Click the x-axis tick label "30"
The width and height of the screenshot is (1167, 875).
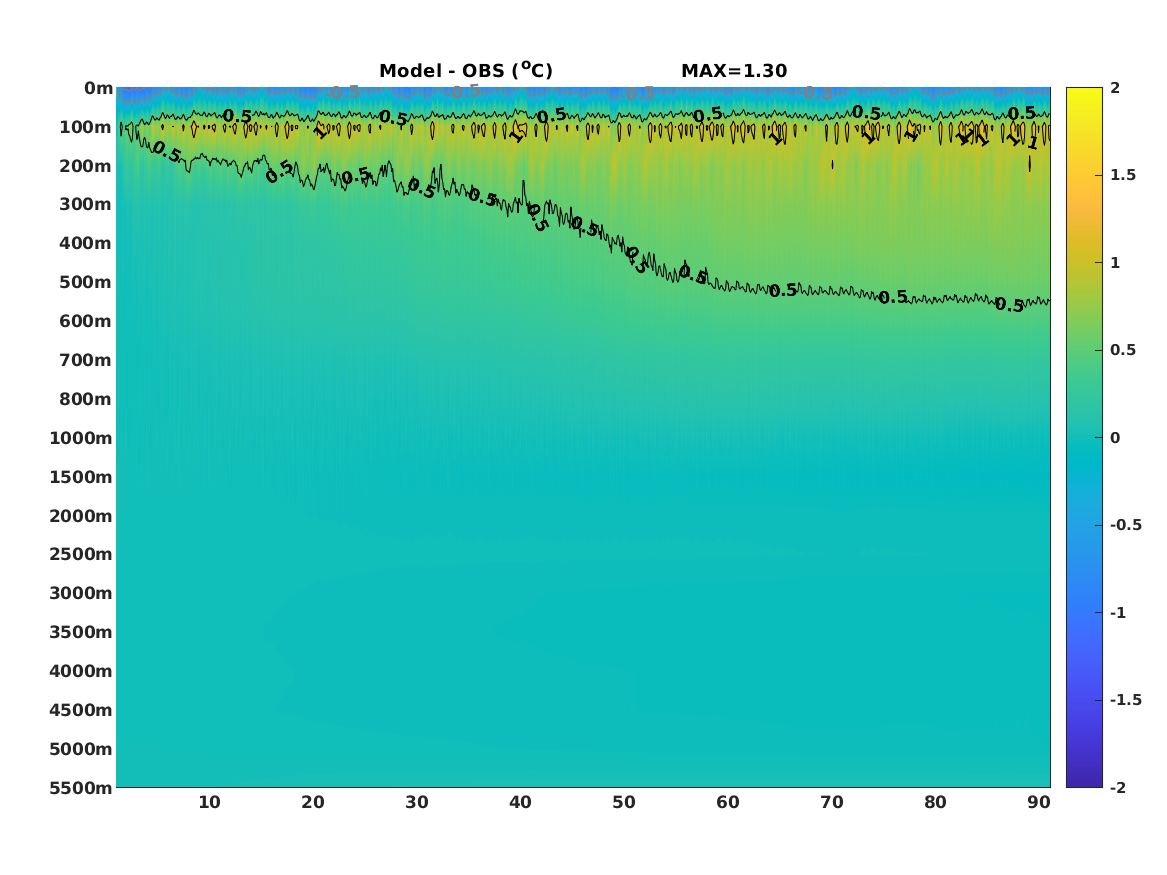tap(417, 803)
